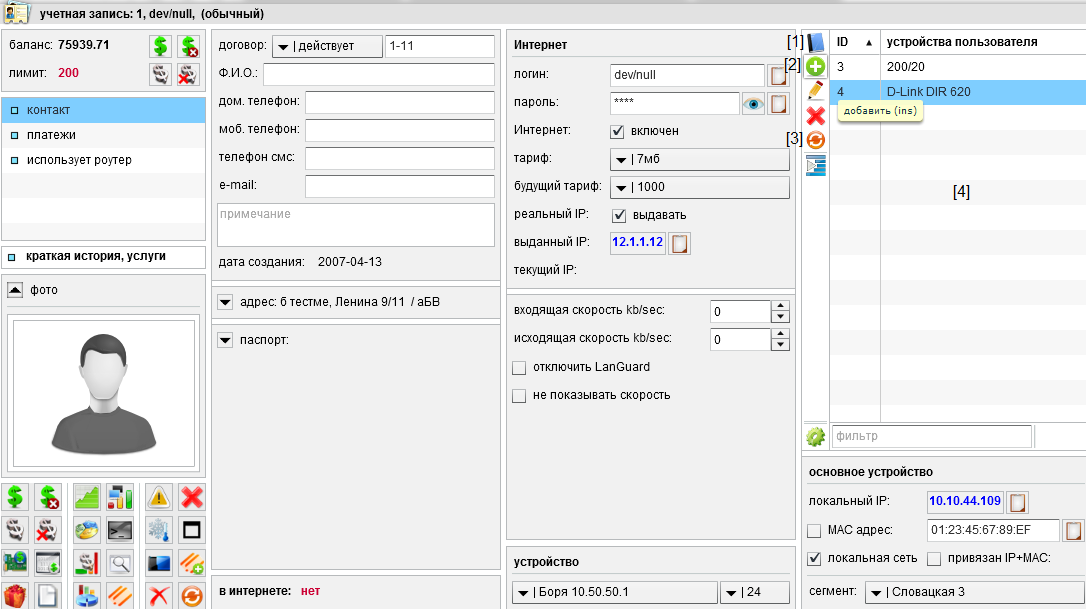
Task: Show password with the eye icon
Action: [x=753, y=103]
